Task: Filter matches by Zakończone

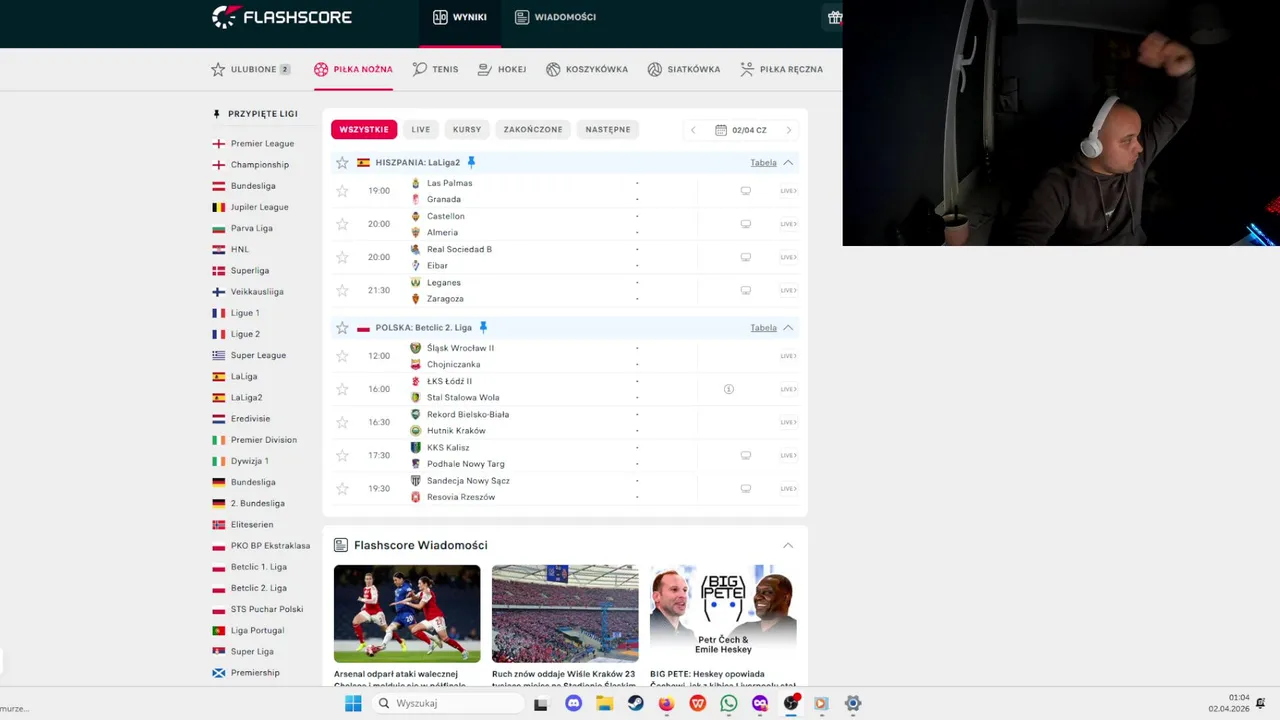Action: [x=533, y=129]
